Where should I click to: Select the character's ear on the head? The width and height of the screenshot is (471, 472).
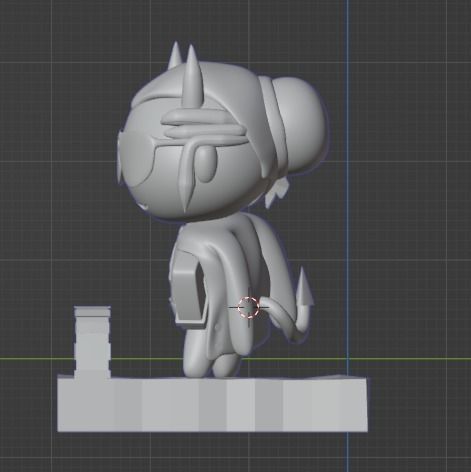click(x=206, y=165)
